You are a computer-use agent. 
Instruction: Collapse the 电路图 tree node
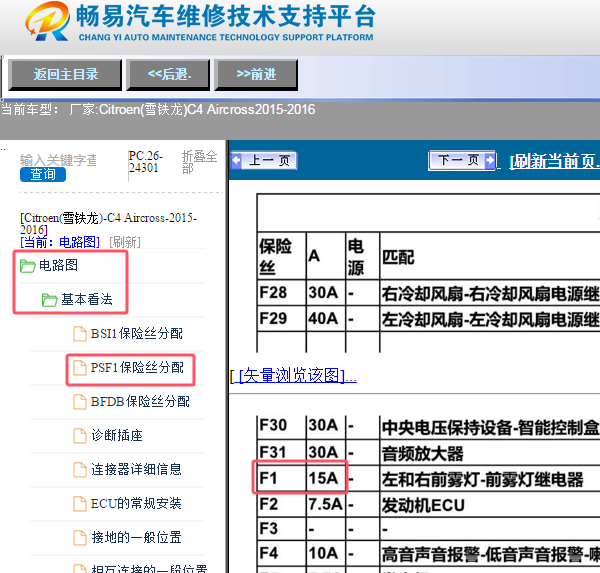(58, 265)
